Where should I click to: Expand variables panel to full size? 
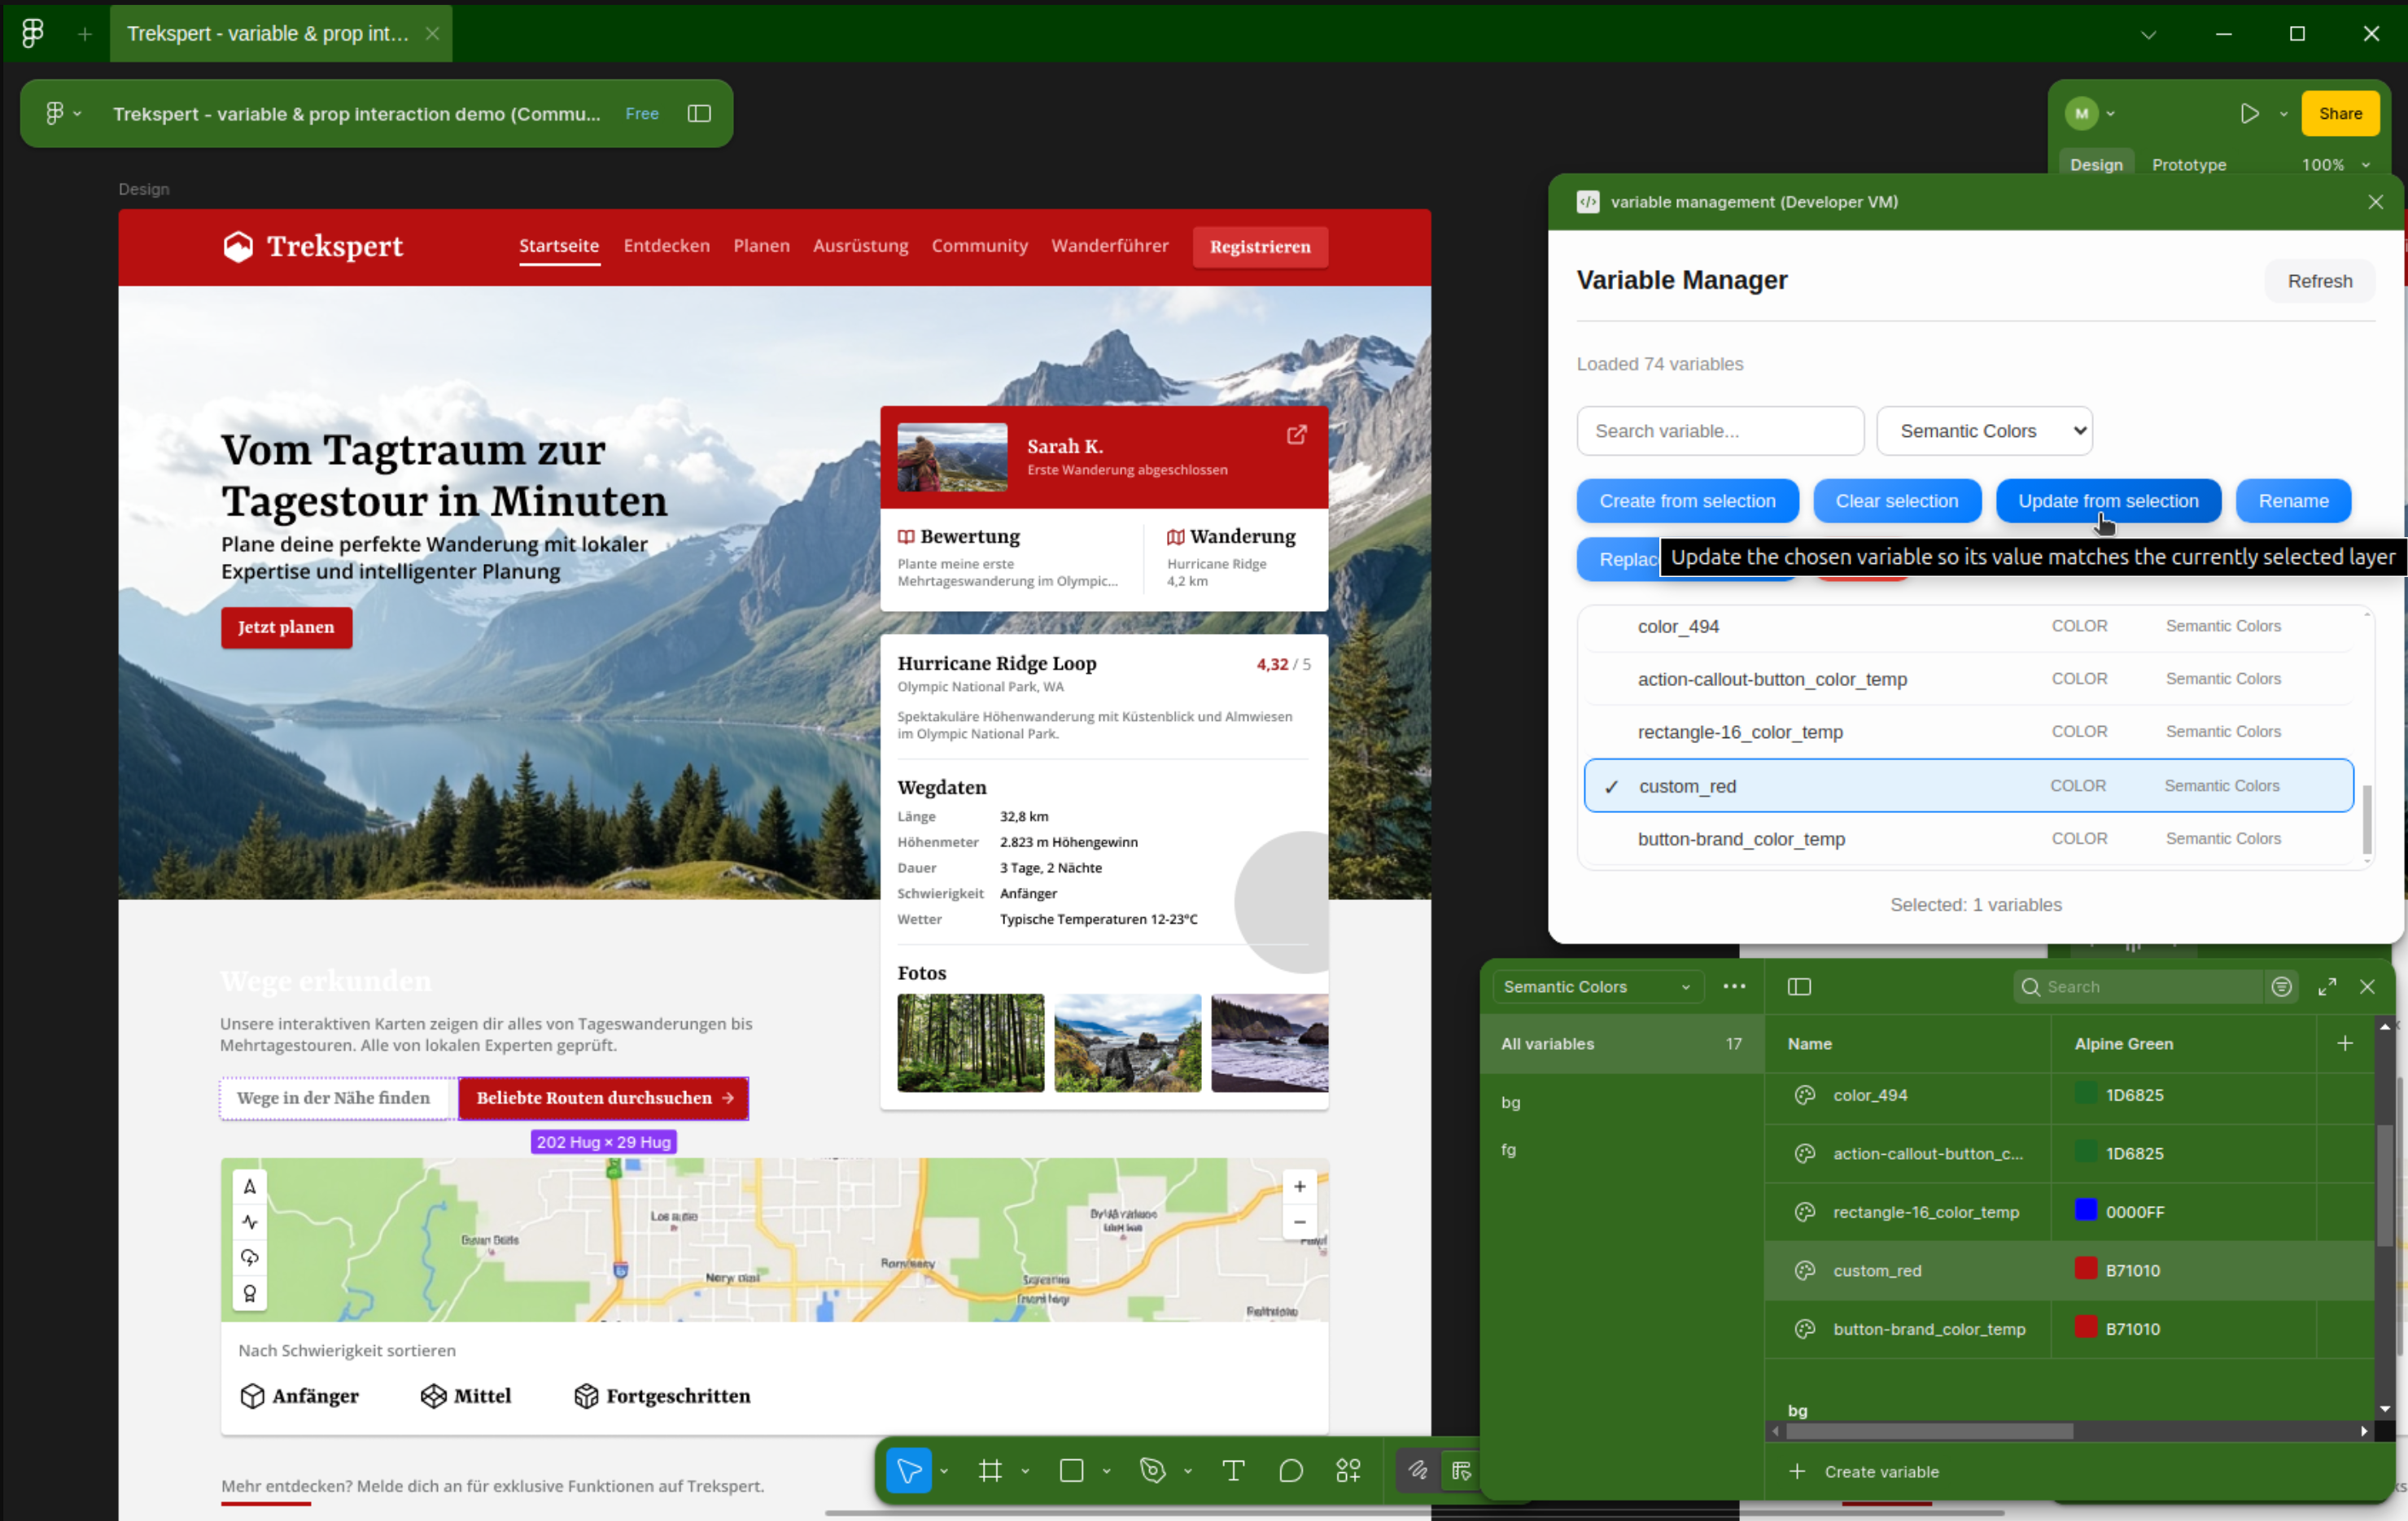click(x=2327, y=987)
